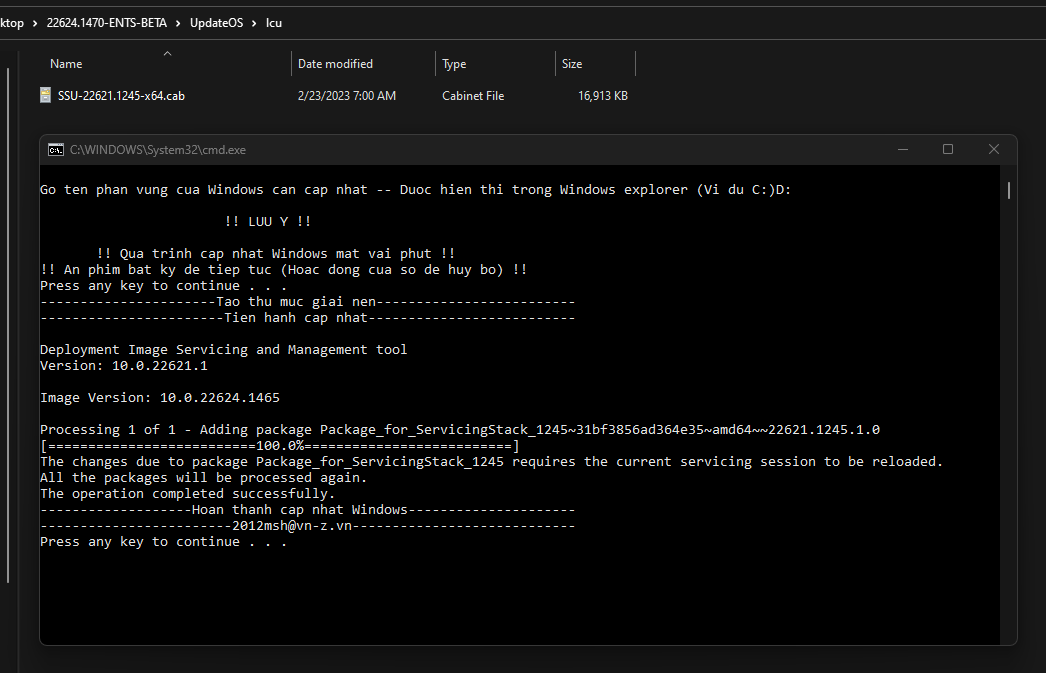The width and height of the screenshot is (1046, 673).
Task: Click the C:\WINDOWS\System32\cmd.exe title text
Action: (x=157, y=150)
